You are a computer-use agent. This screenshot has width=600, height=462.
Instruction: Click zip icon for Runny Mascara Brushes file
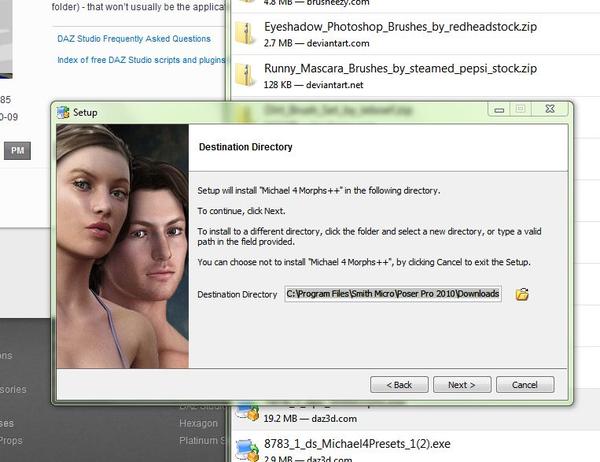pos(245,75)
